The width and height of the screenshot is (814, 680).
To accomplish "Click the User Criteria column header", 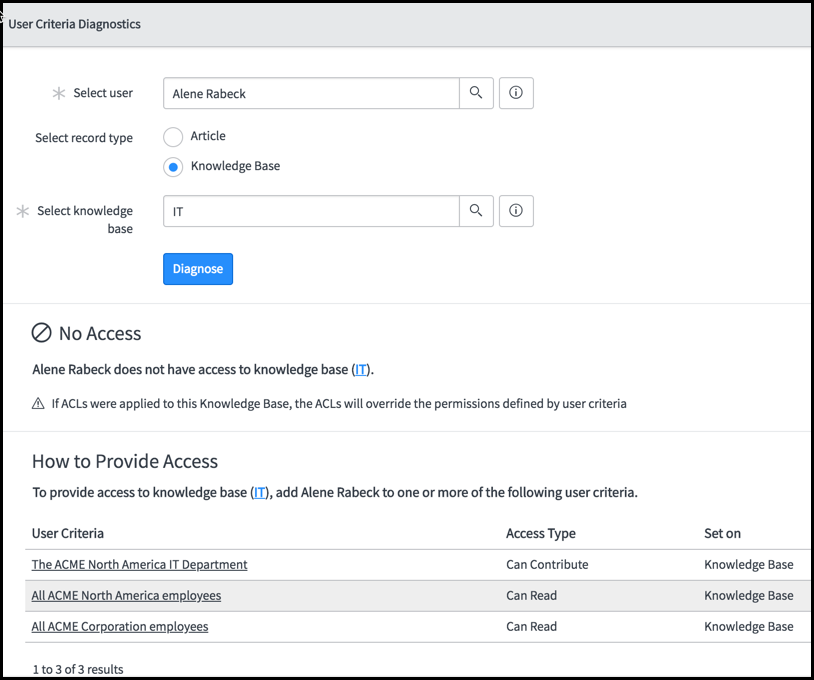I will [x=67, y=533].
